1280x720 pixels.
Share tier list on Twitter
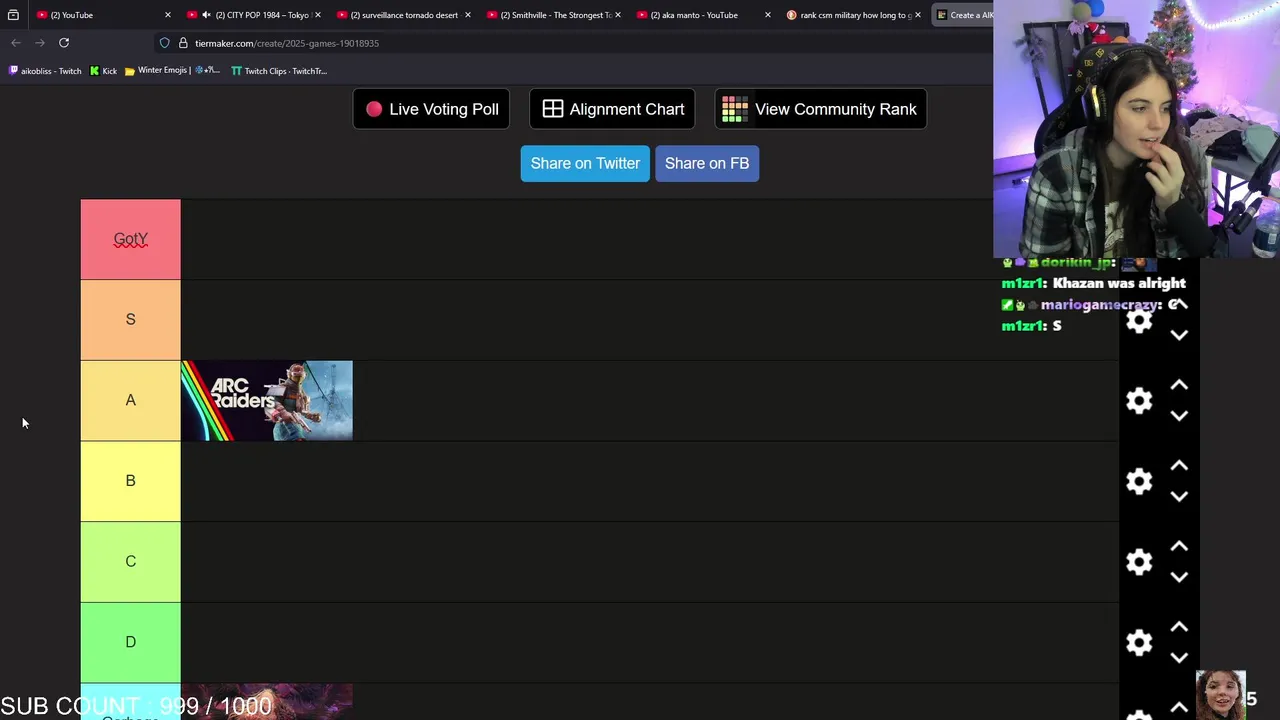585,163
